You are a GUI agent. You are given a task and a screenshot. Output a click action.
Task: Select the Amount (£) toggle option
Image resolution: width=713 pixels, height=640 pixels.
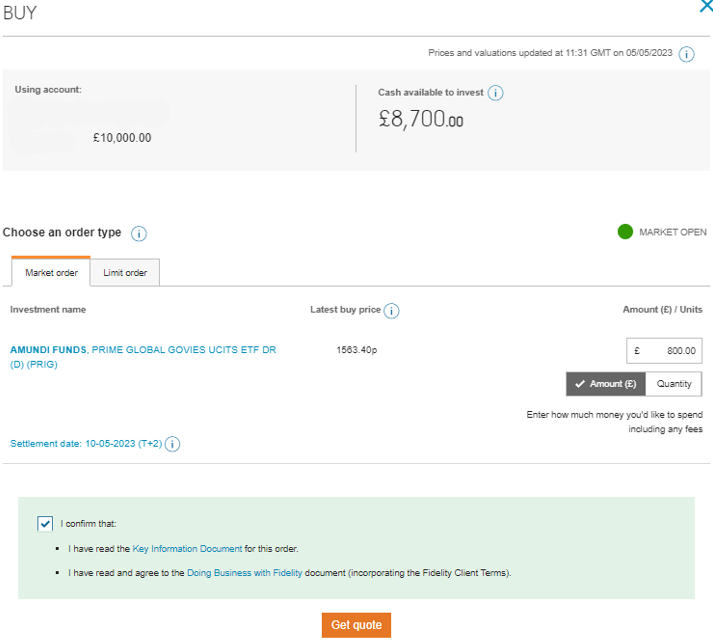tap(606, 384)
